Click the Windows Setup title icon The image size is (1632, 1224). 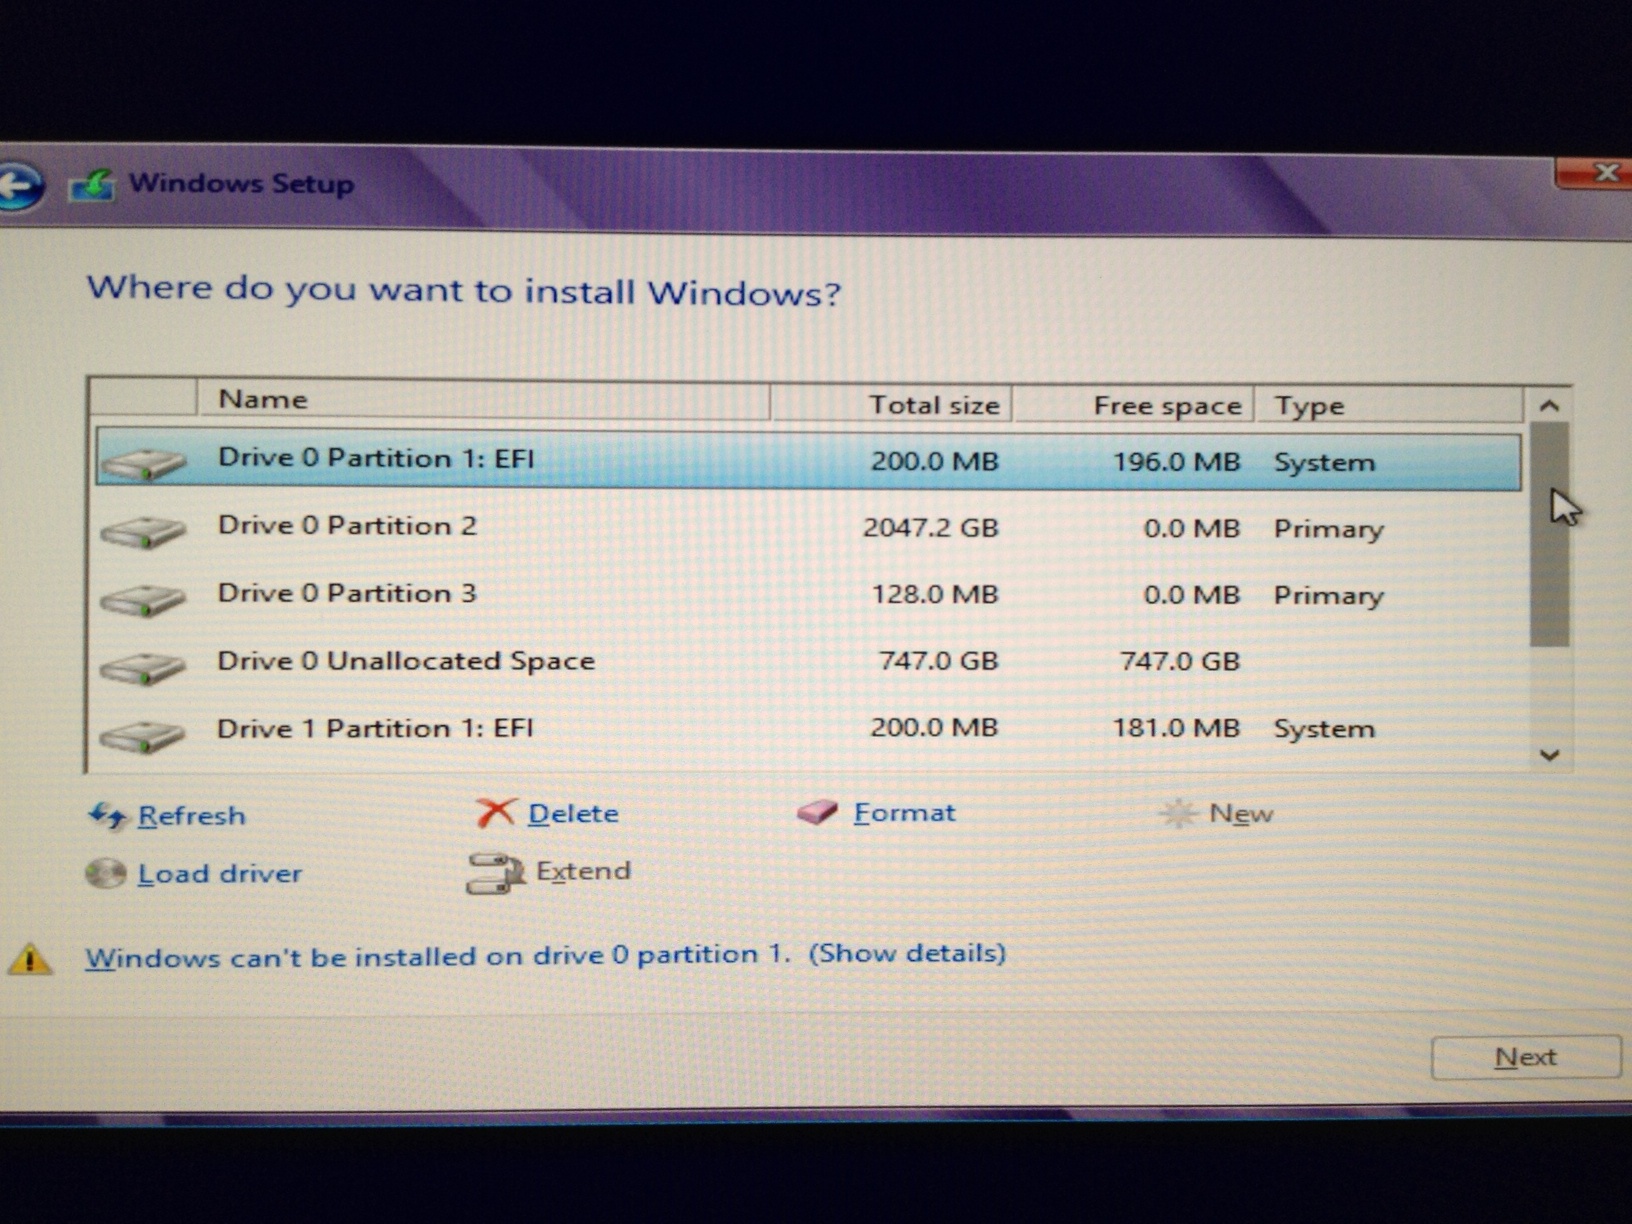91,185
